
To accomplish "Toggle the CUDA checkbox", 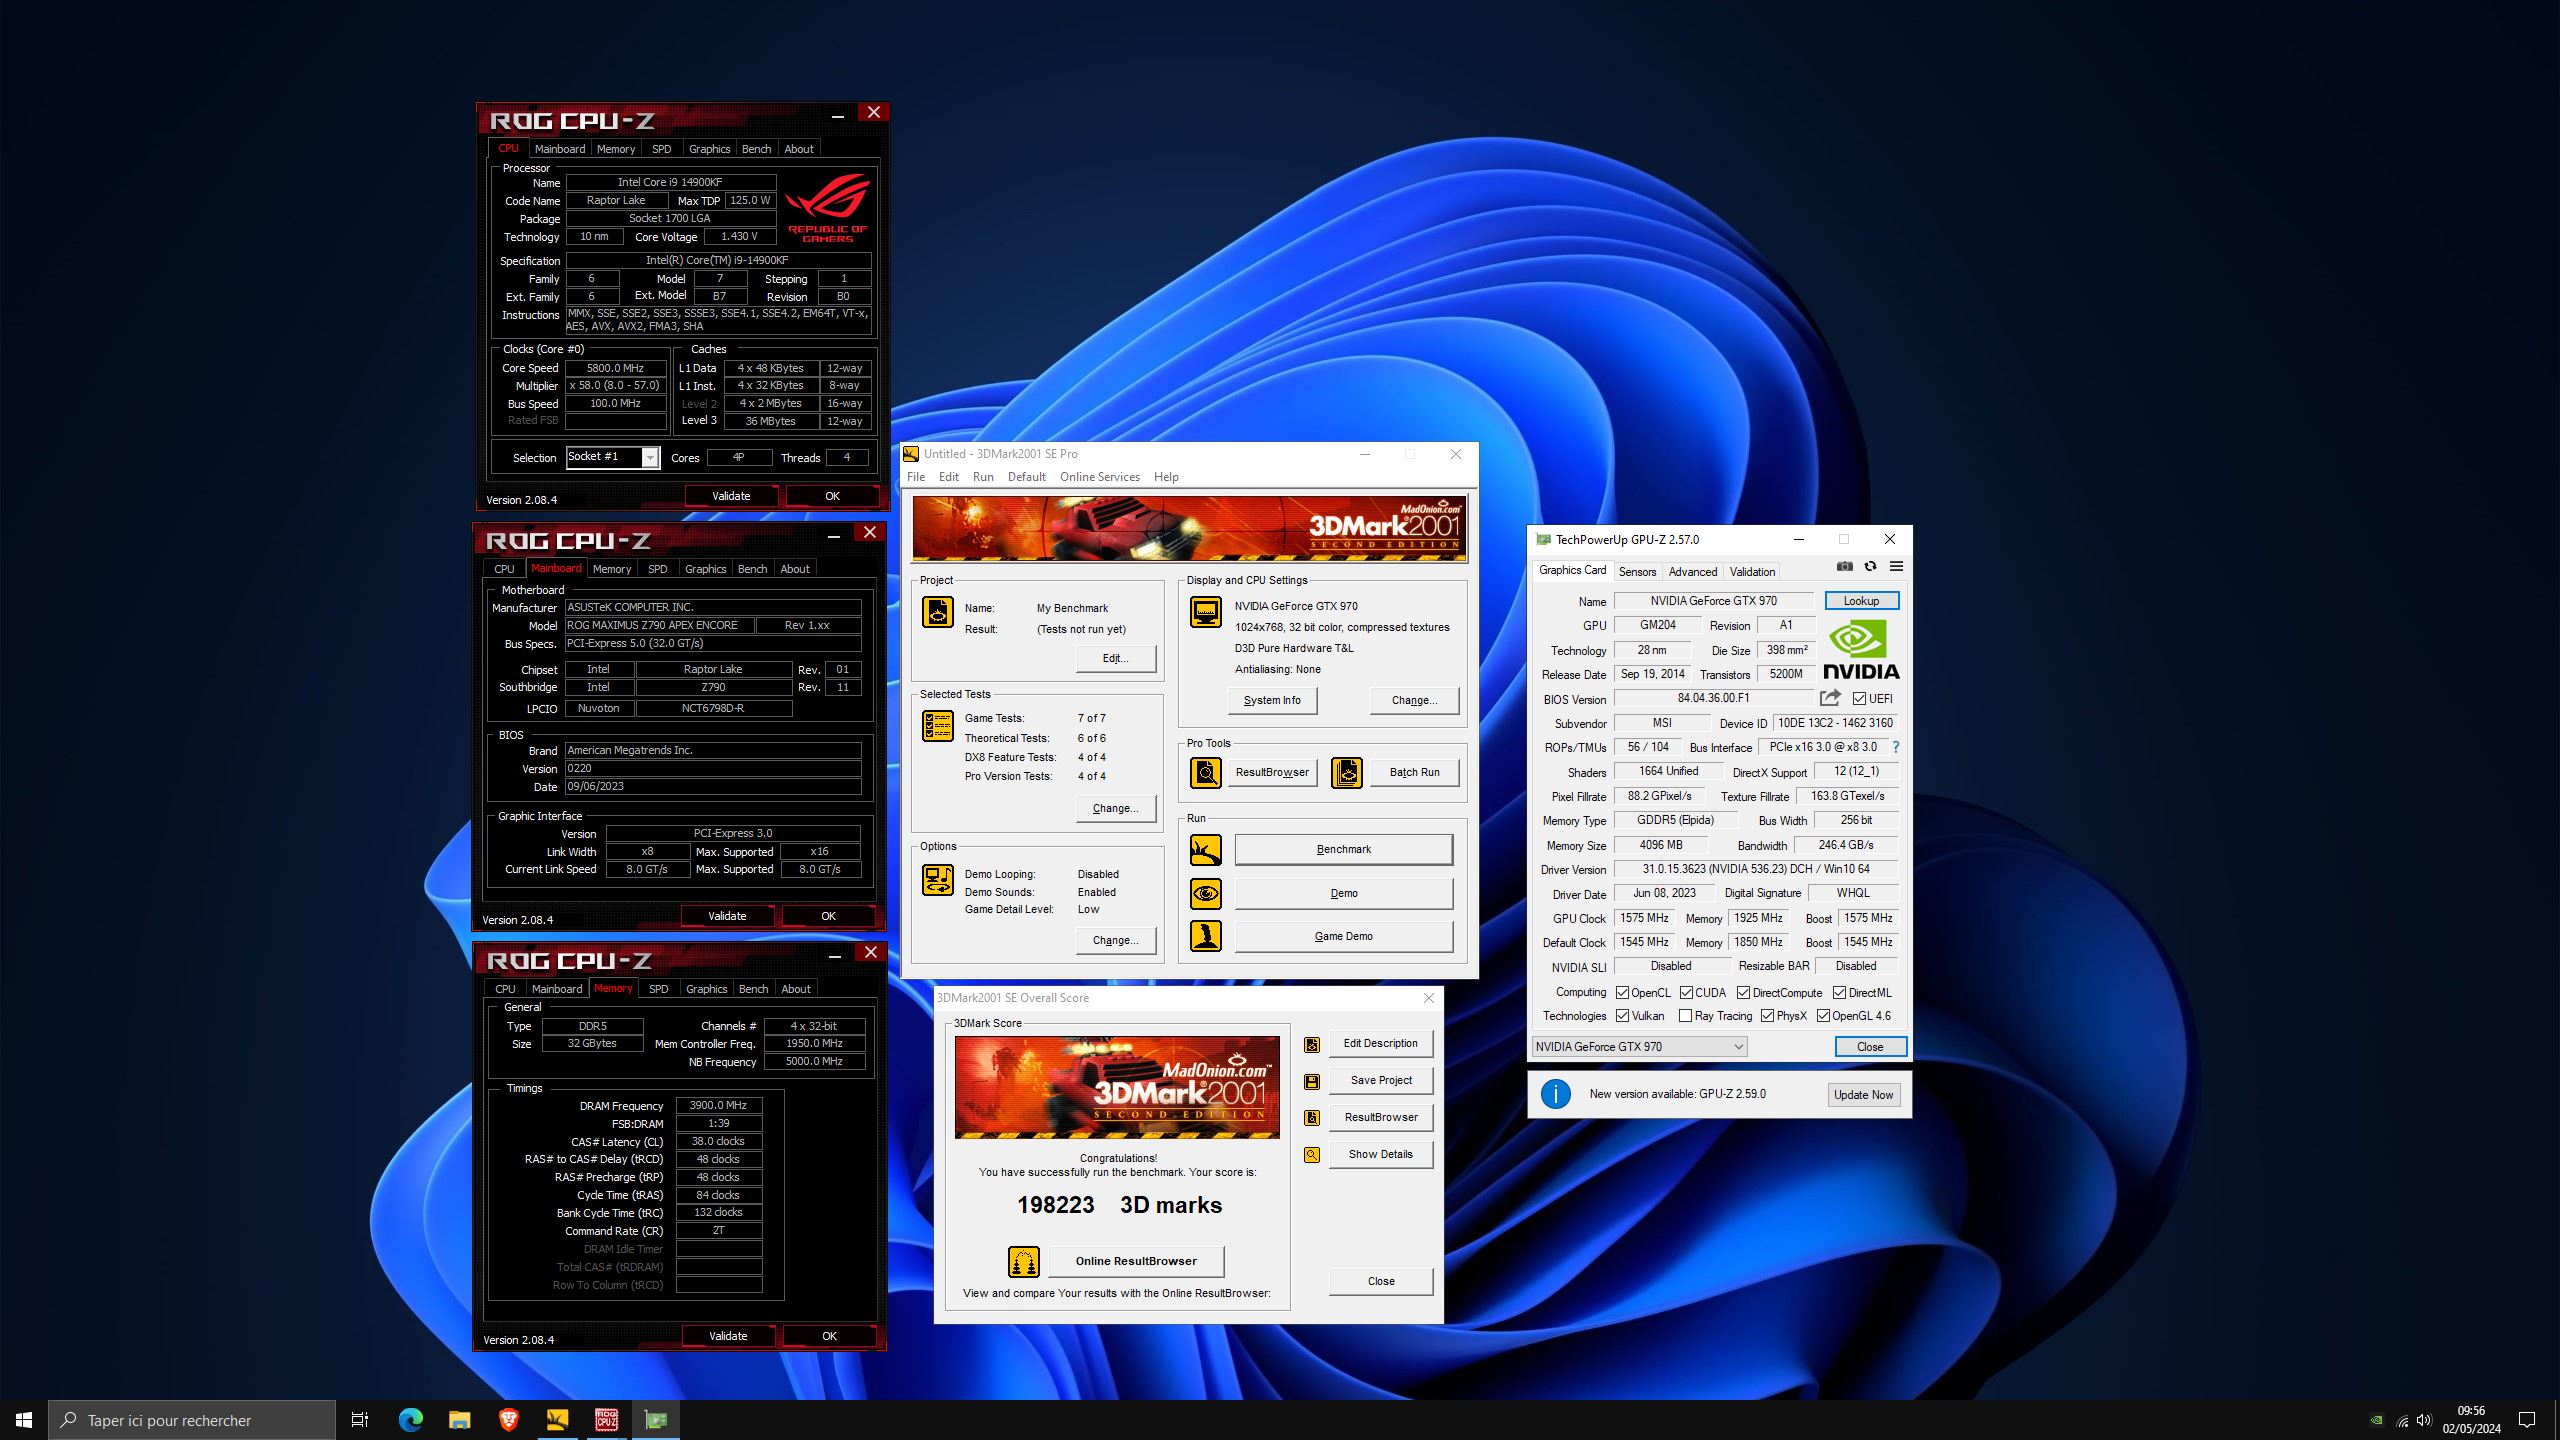I will coord(1686,993).
